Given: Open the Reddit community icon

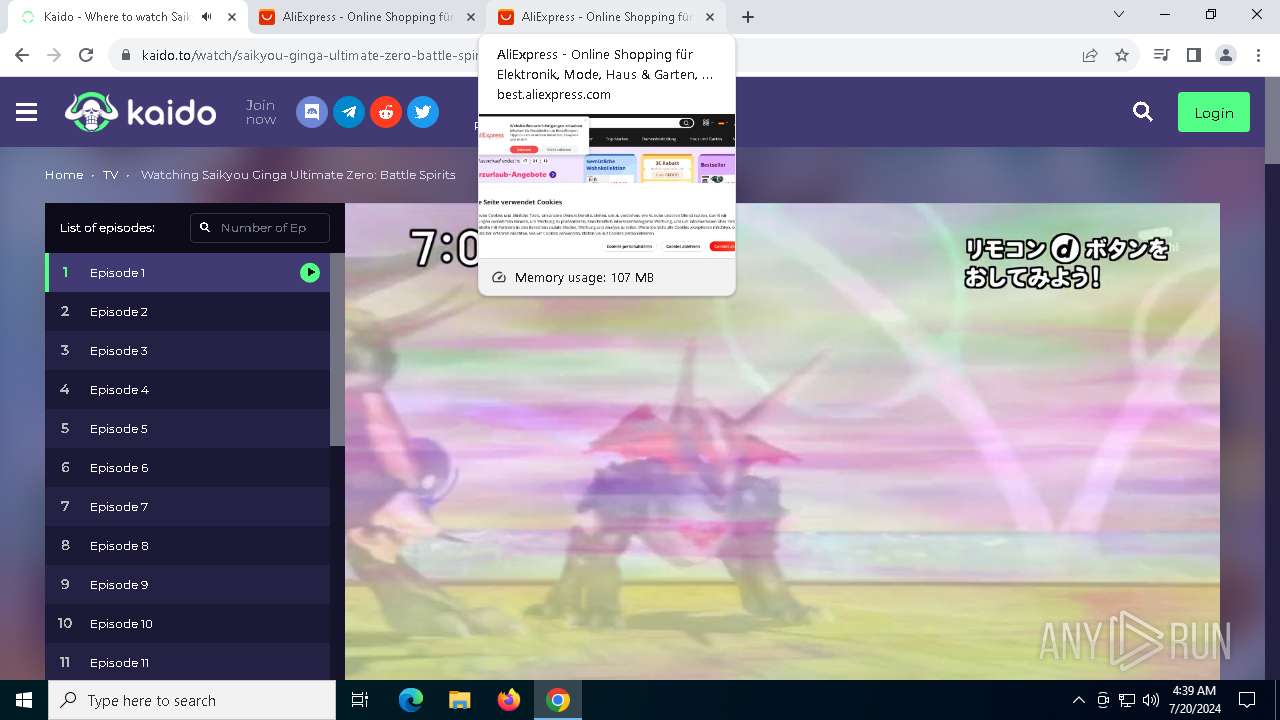Looking at the screenshot, I should click(386, 112).
